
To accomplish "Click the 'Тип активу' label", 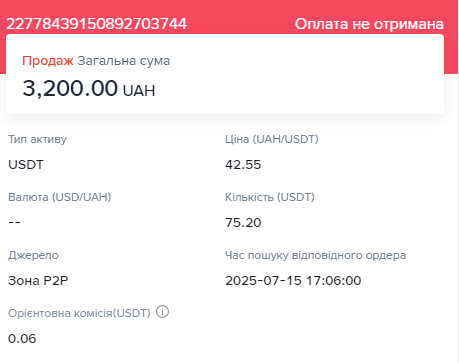I will click(x=37, y=139).
